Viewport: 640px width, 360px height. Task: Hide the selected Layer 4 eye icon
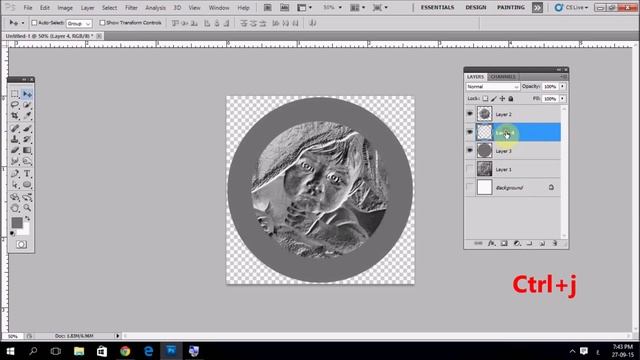(470, 132)
